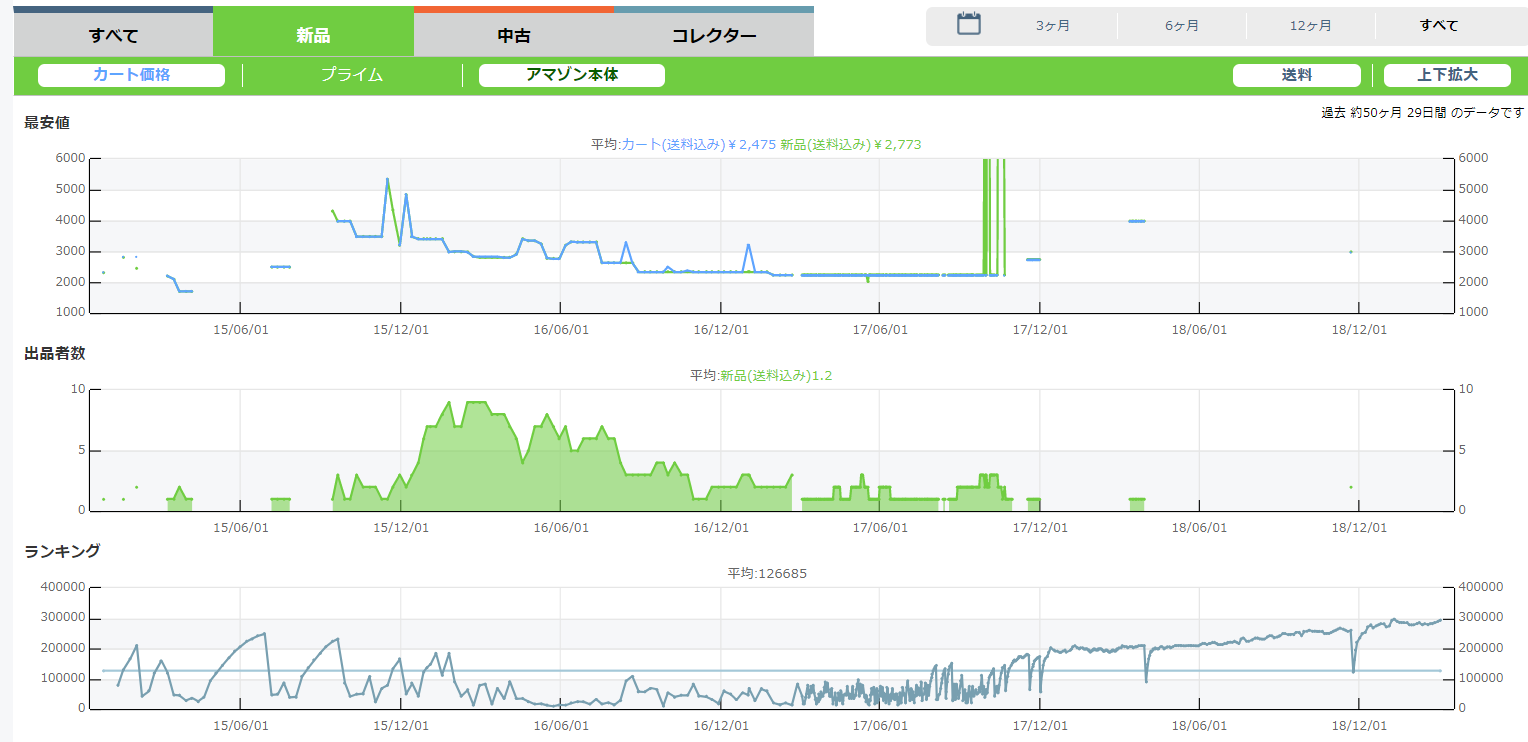The width and height of the screenshot is (1528, 742).
Task: Toggle 送料 shipping inclusion
Action: (x=1296, y=75)
